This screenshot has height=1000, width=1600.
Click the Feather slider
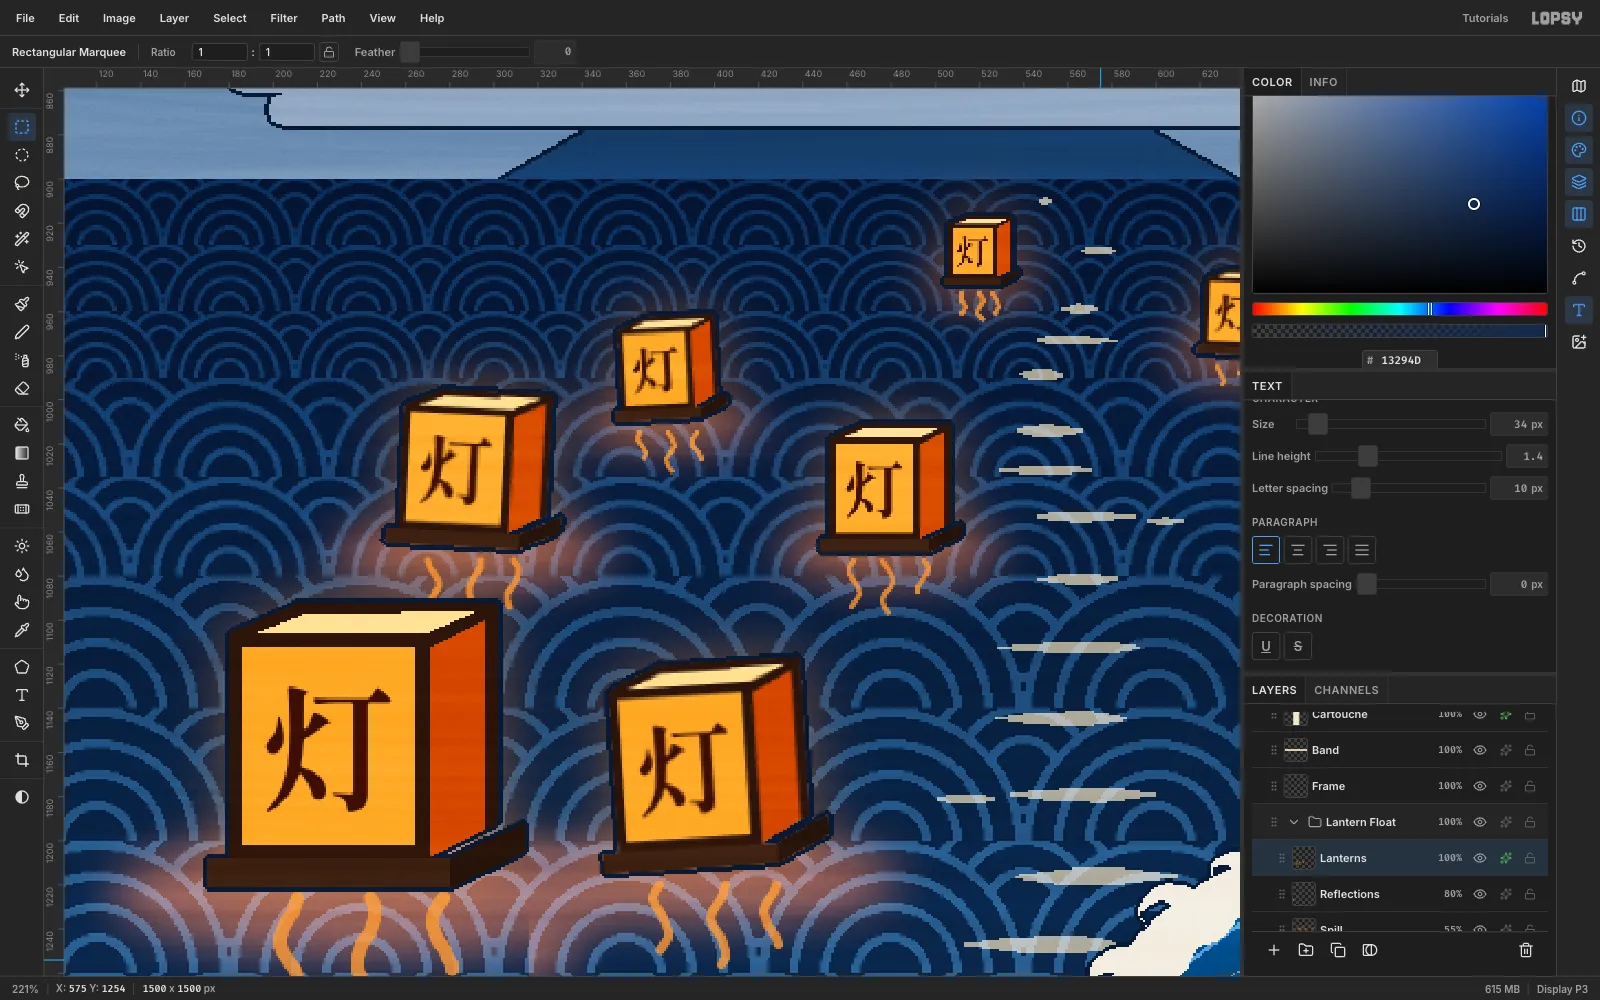(x=465, y=52)
